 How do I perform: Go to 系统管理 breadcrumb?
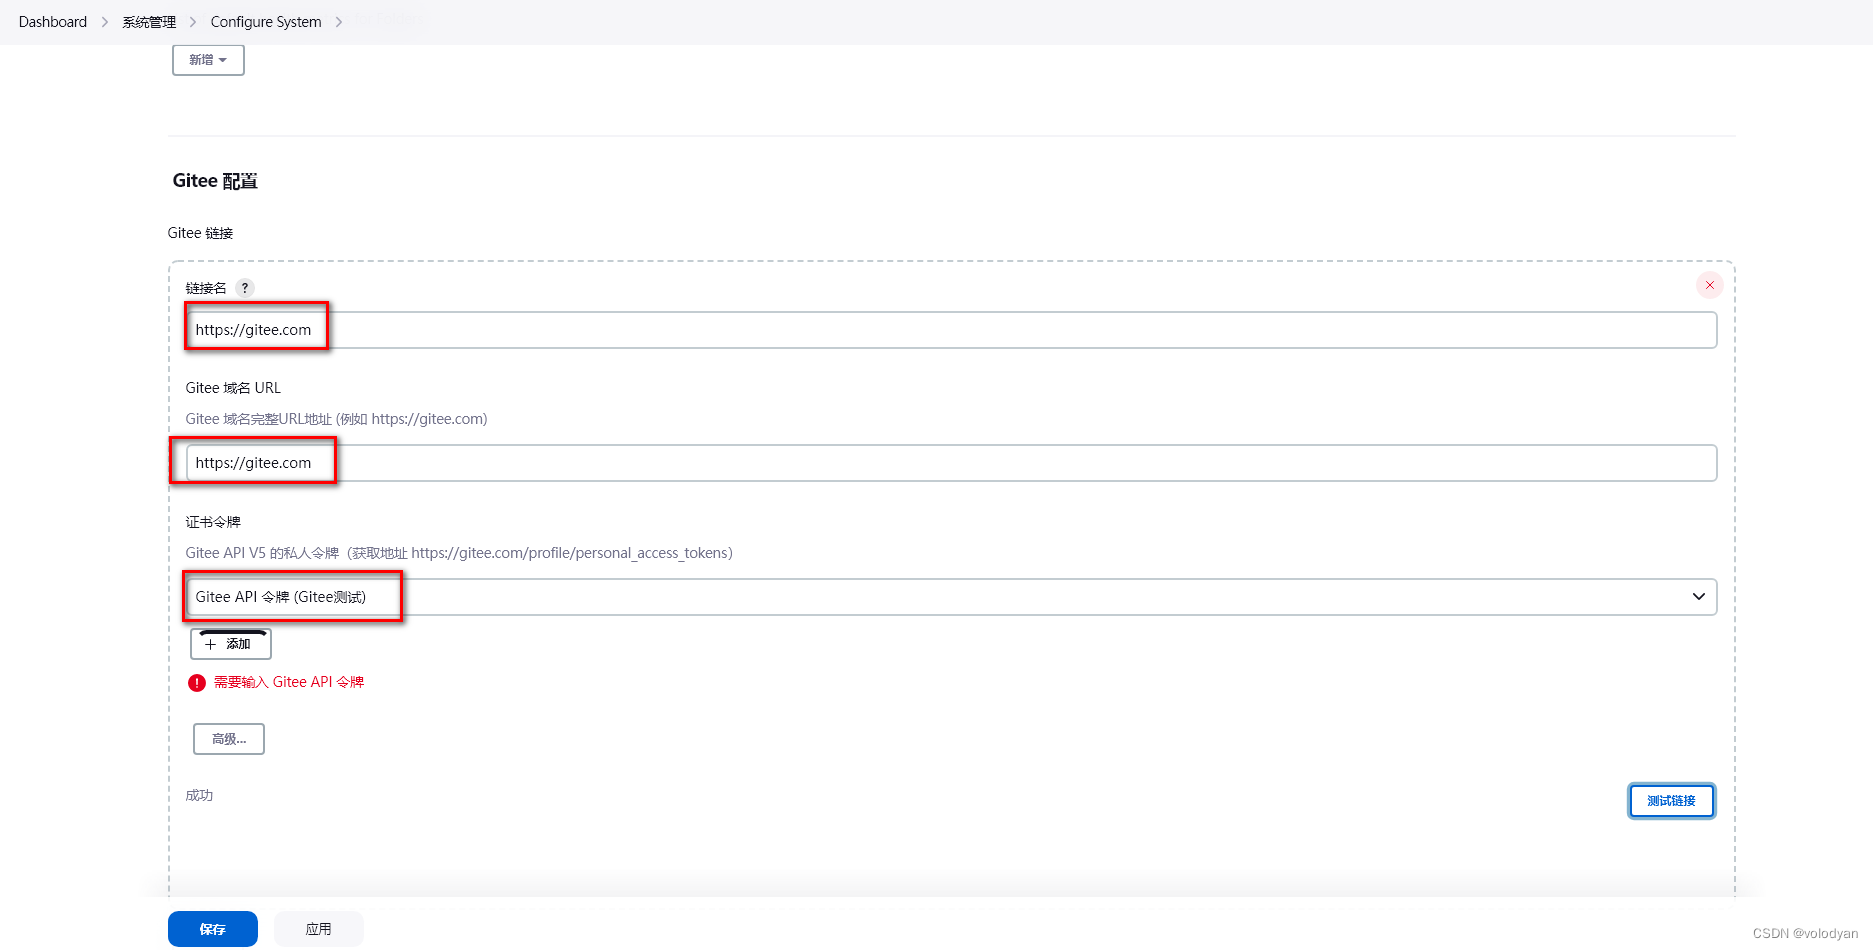[149, 22]
